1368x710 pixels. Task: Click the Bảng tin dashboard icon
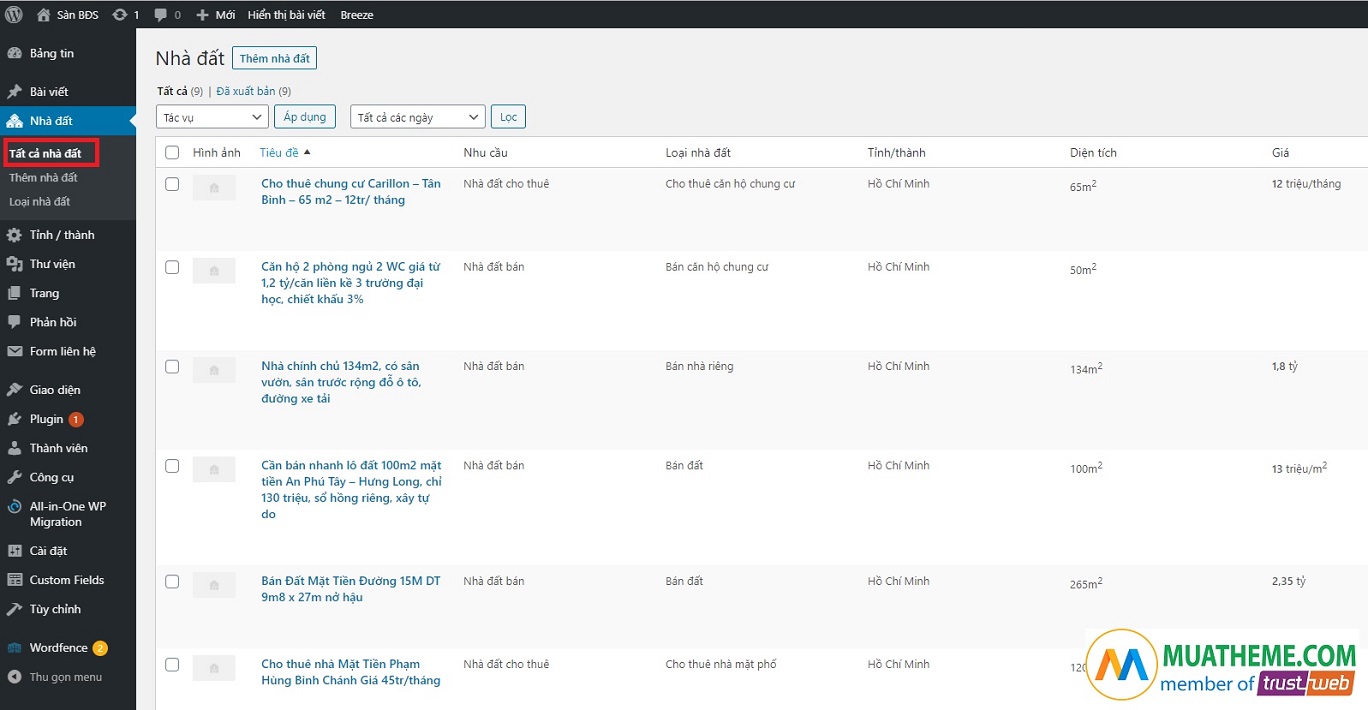click(x=14, y=54)
